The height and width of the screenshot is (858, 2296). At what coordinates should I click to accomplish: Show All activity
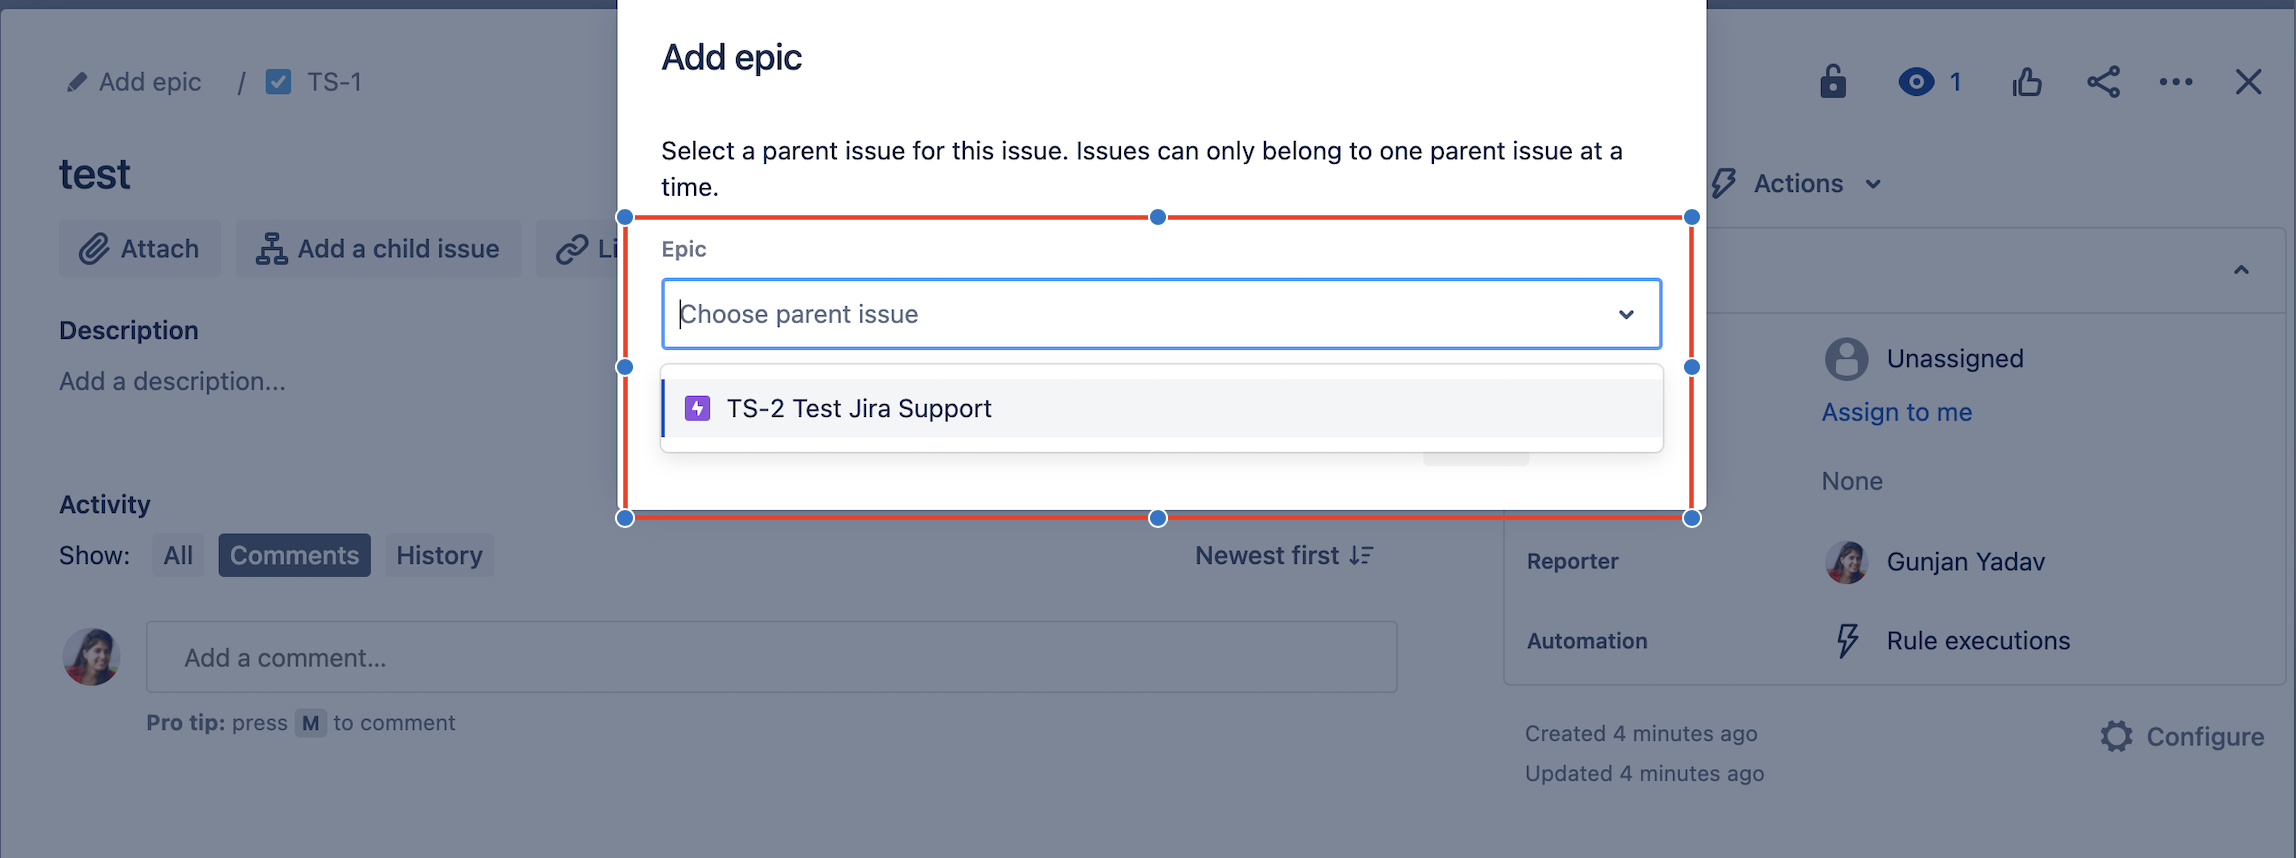tap(178, 555)
